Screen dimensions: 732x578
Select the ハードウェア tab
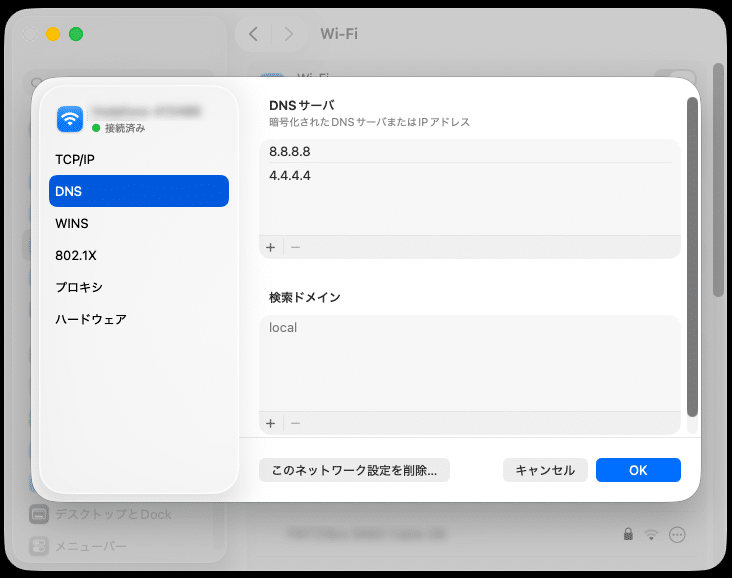click(x=139, y=319)
